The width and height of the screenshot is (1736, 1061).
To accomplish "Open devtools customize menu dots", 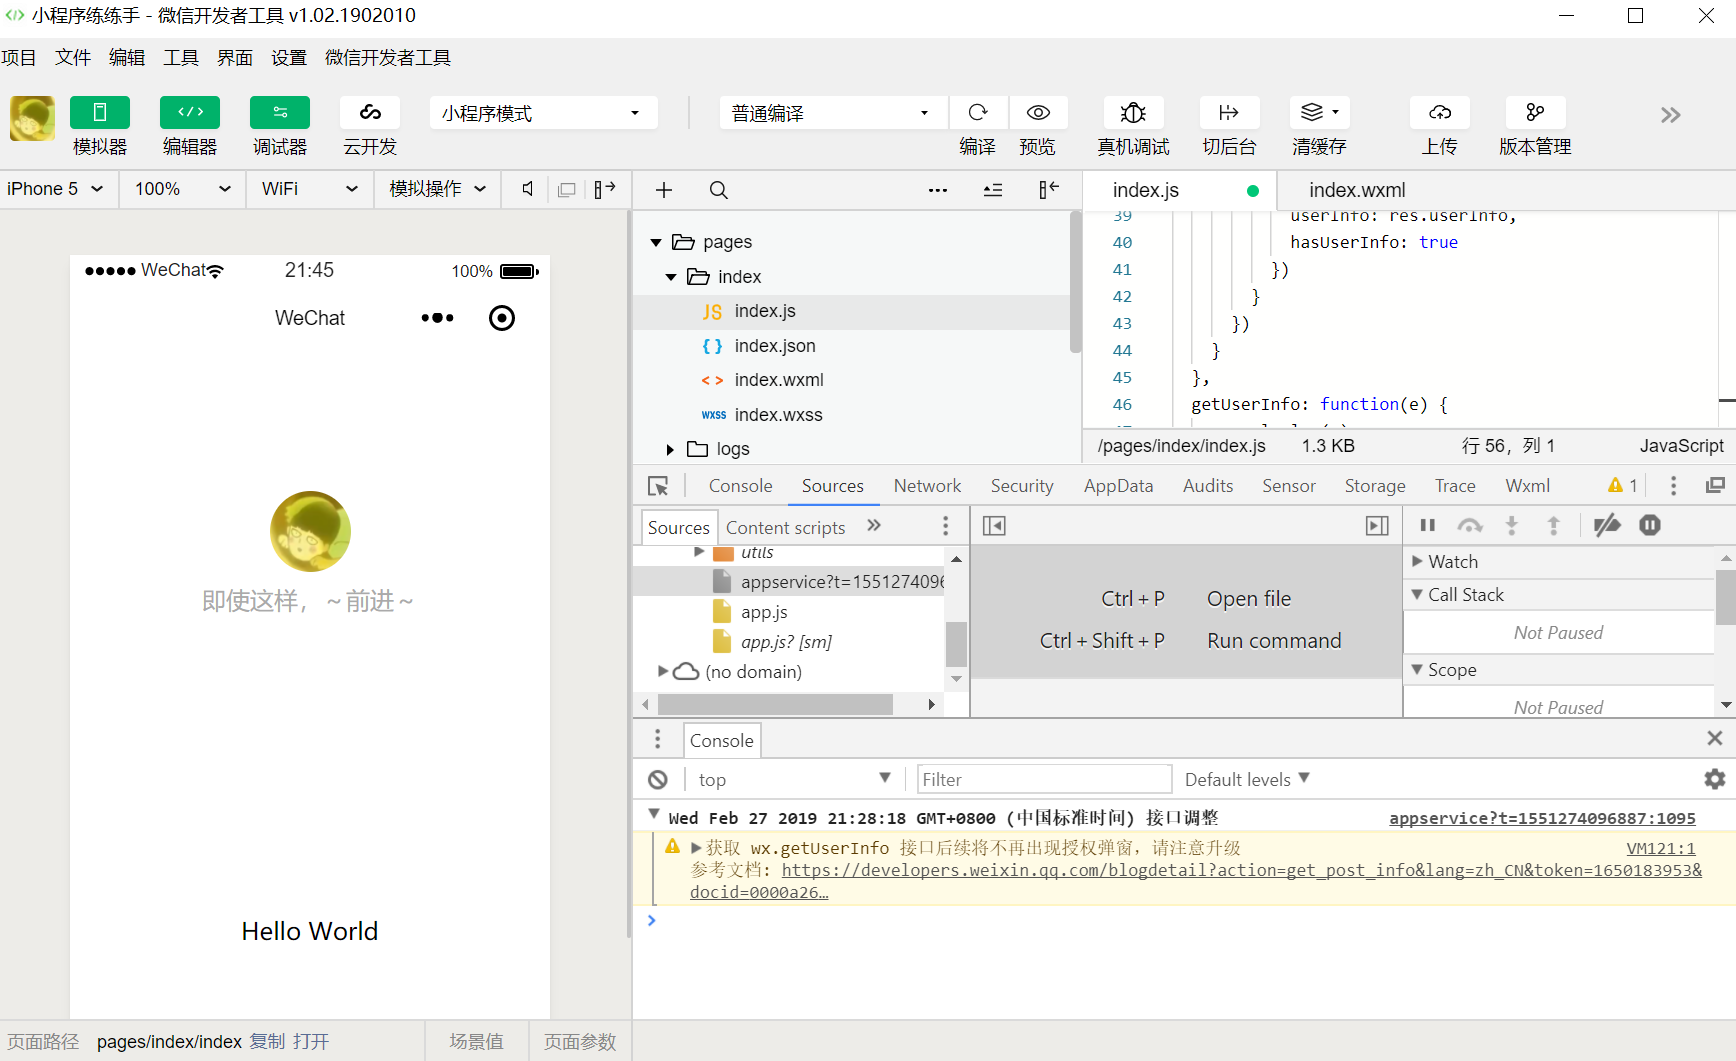I will click(1673, 486).
